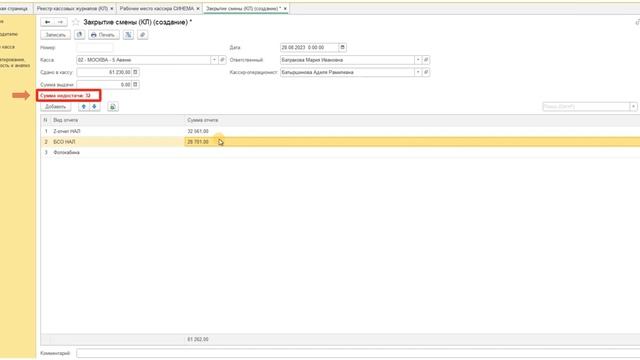Go back with the left arrow button
The width and height of the screenshot is (640, 360).
click(47, 22)
